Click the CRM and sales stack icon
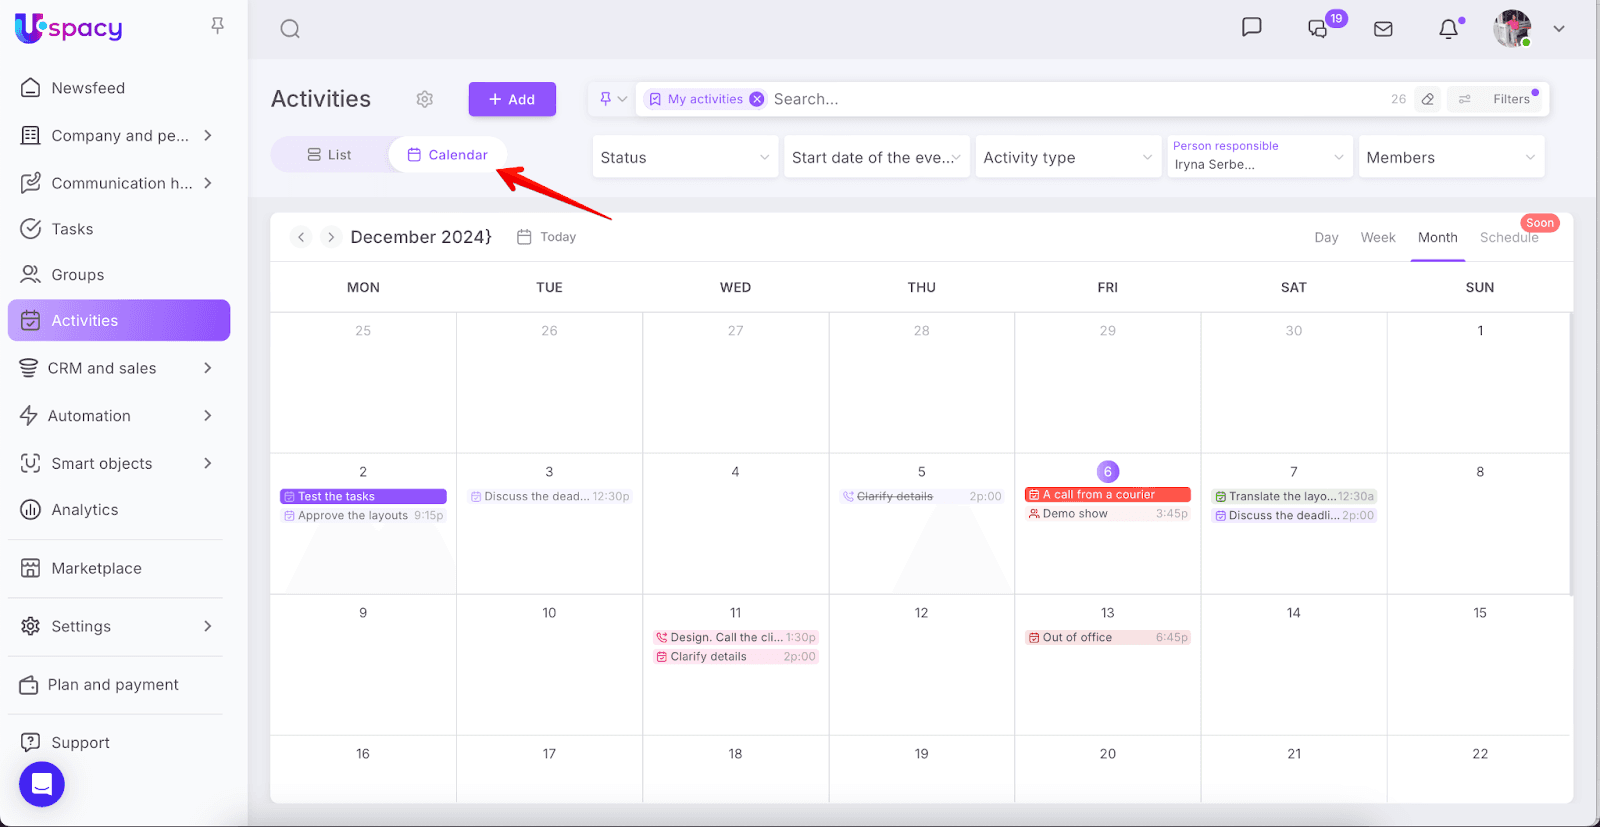This screenshot has width=1600, height=827. pos(29,368)
